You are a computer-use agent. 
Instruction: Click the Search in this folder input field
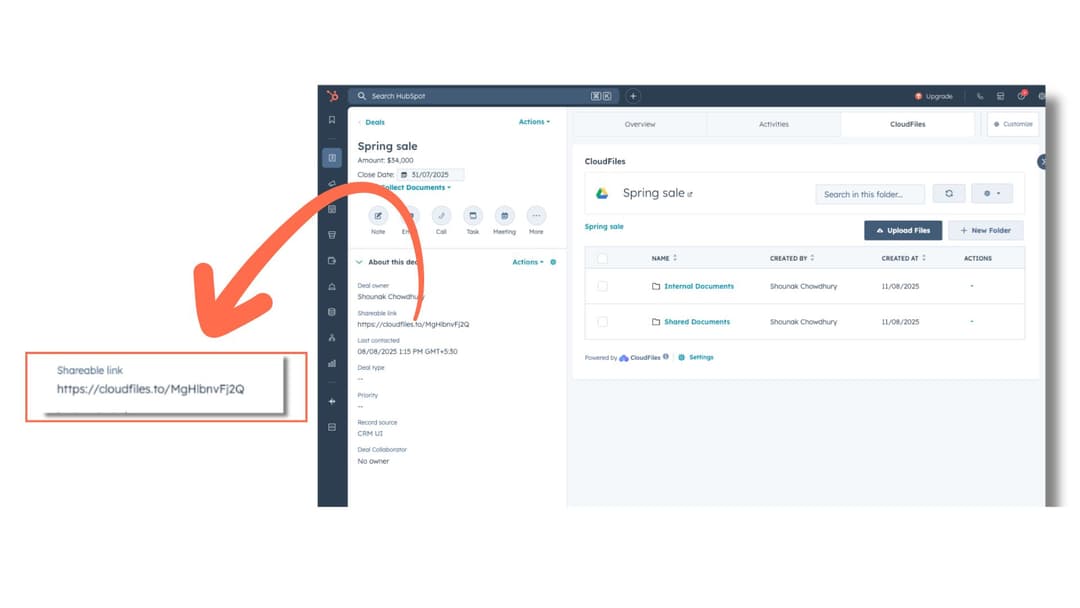tap(868, 193)
